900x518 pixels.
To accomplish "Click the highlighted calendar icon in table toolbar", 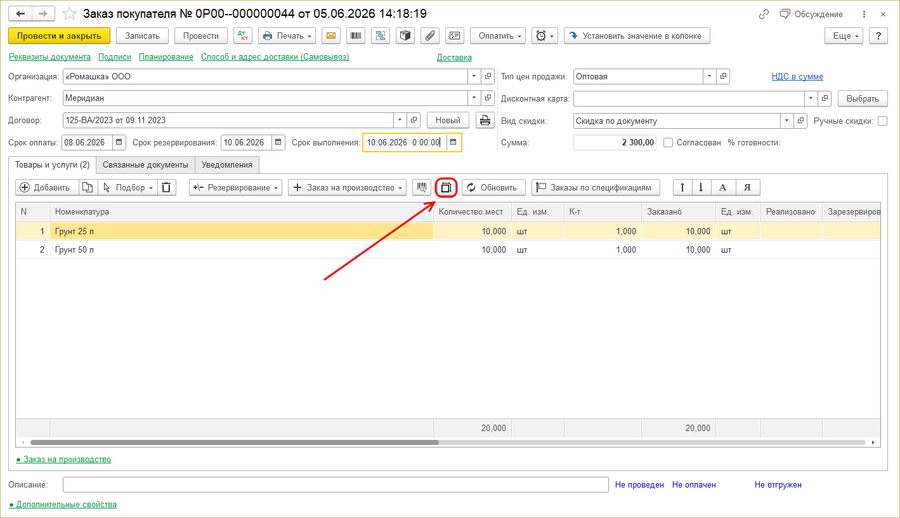I will click(446, 187).
